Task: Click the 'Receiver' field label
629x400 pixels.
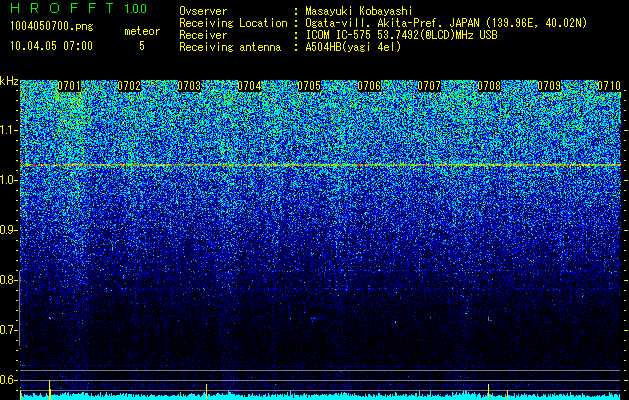Action: click(x=203, y=35)
